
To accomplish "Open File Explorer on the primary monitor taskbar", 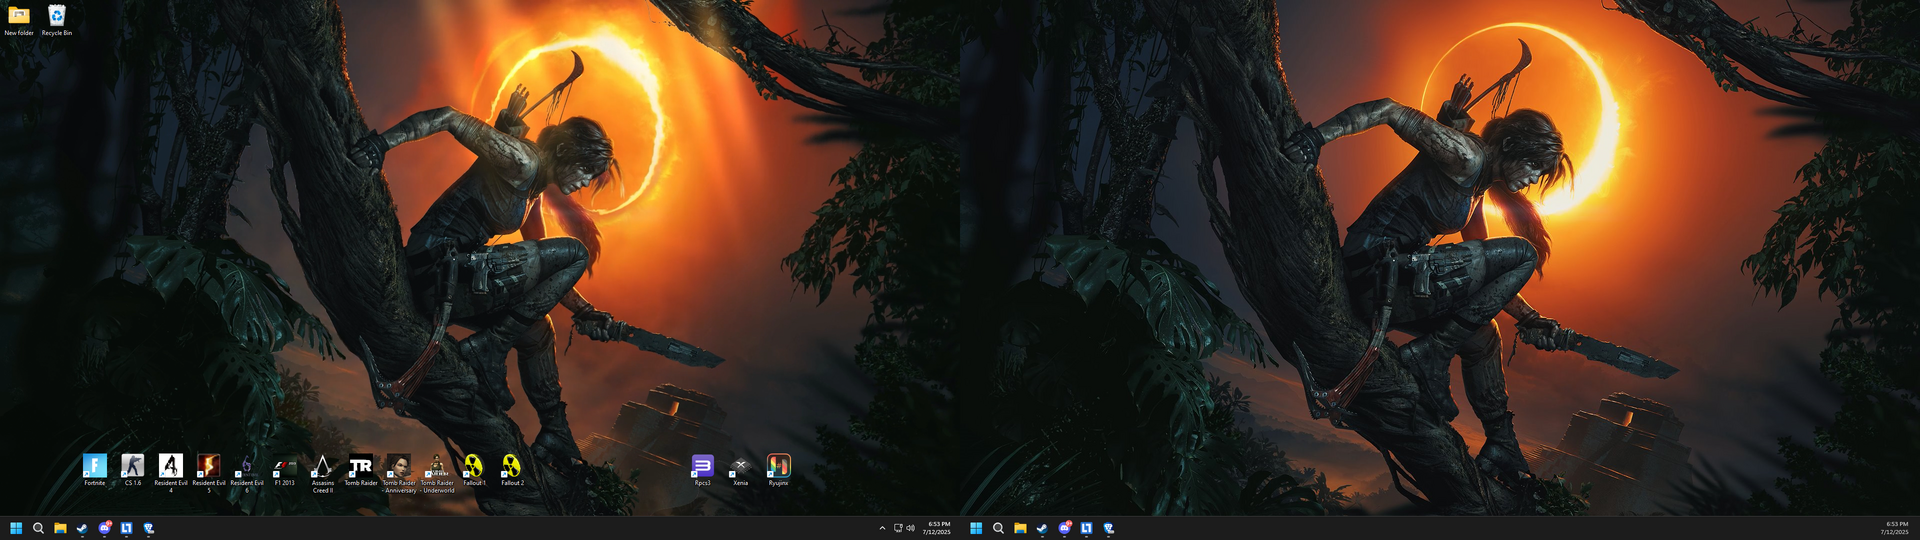I will (60, 528).
